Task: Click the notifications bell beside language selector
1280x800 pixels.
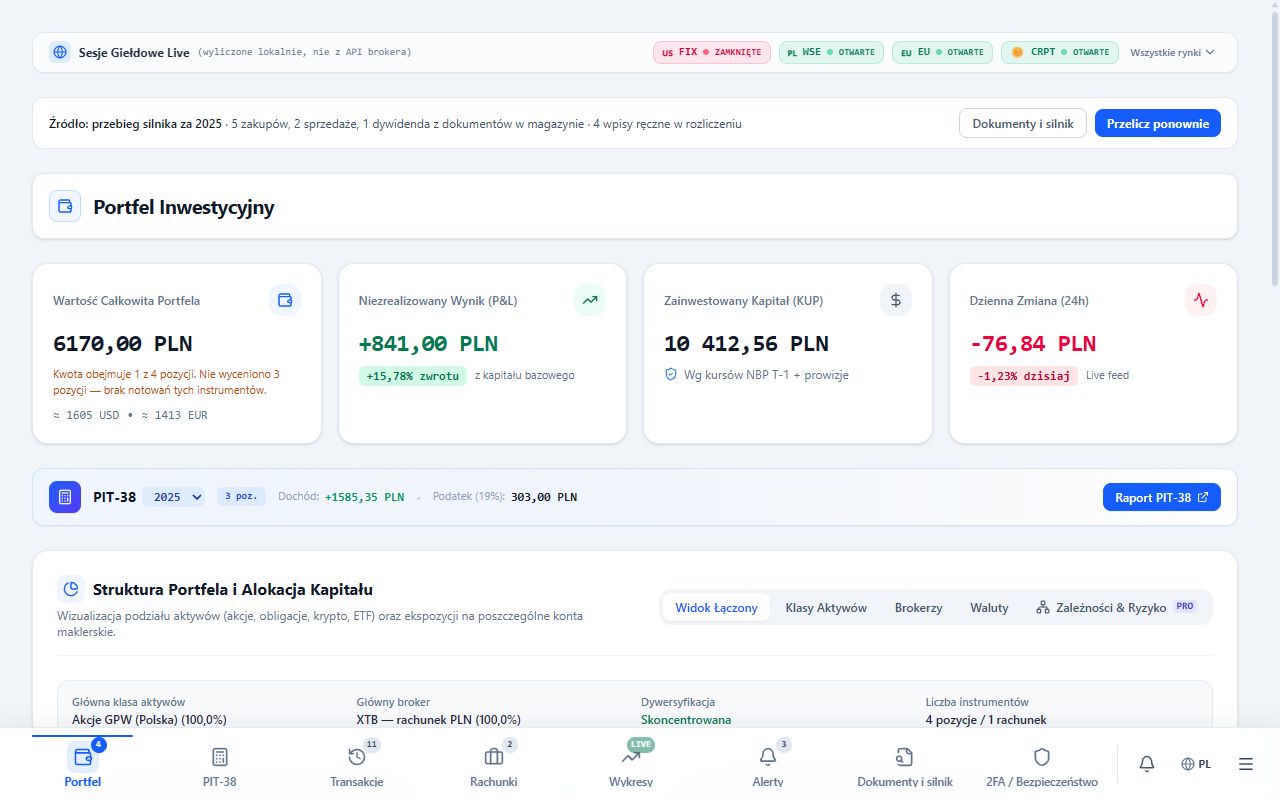Action: [1147, 764]
